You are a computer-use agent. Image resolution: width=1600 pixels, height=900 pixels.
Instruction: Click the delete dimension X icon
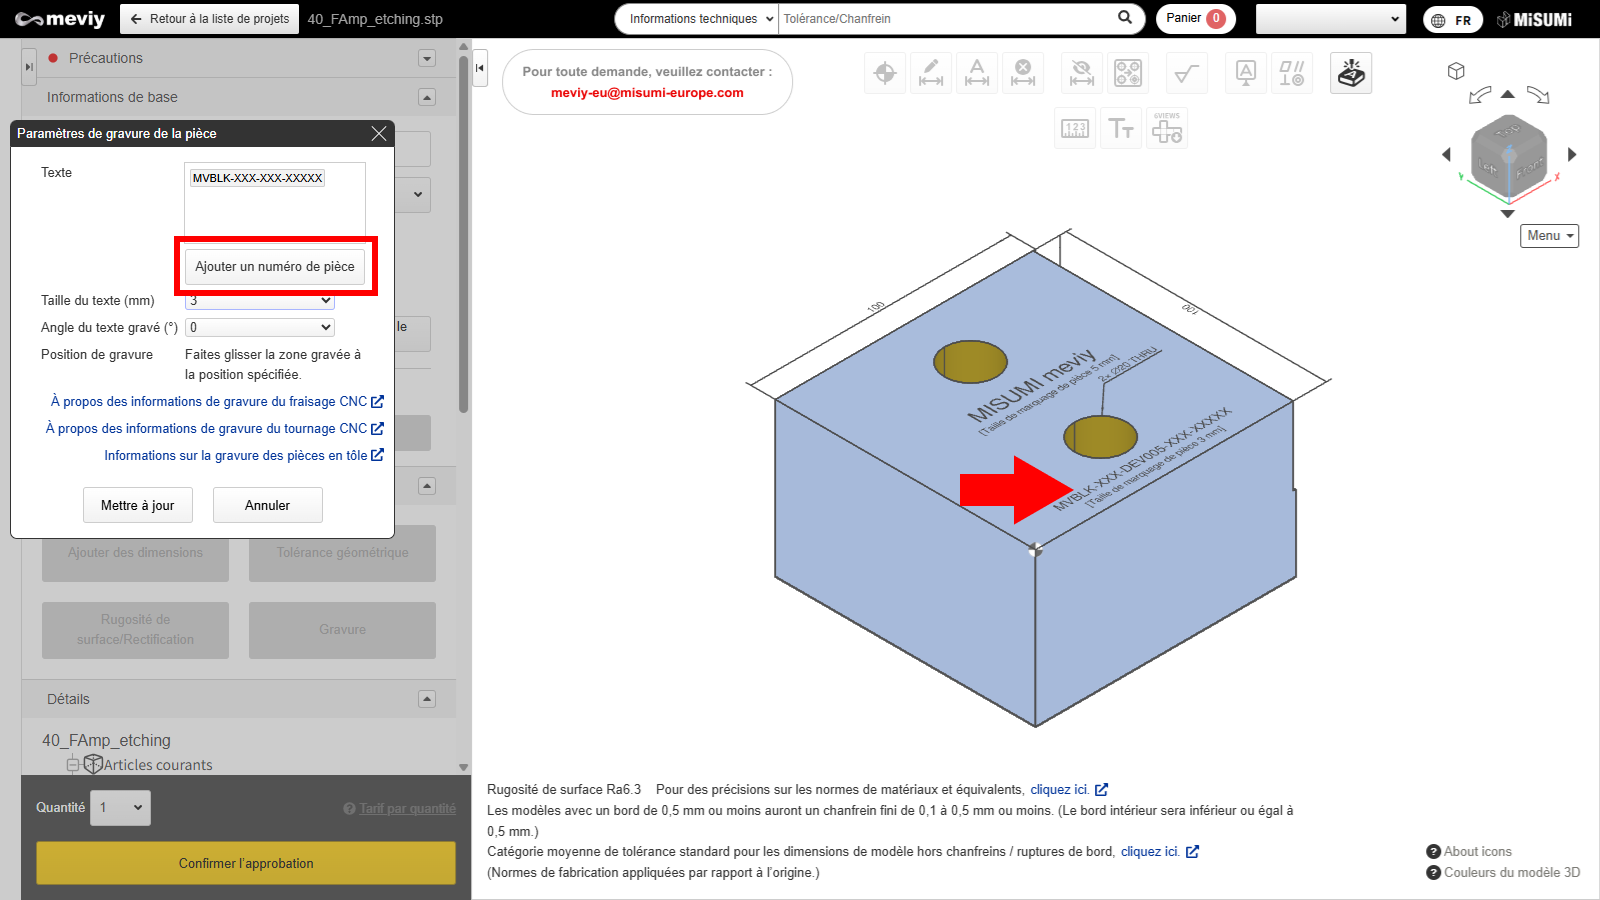click(1022, 73)
